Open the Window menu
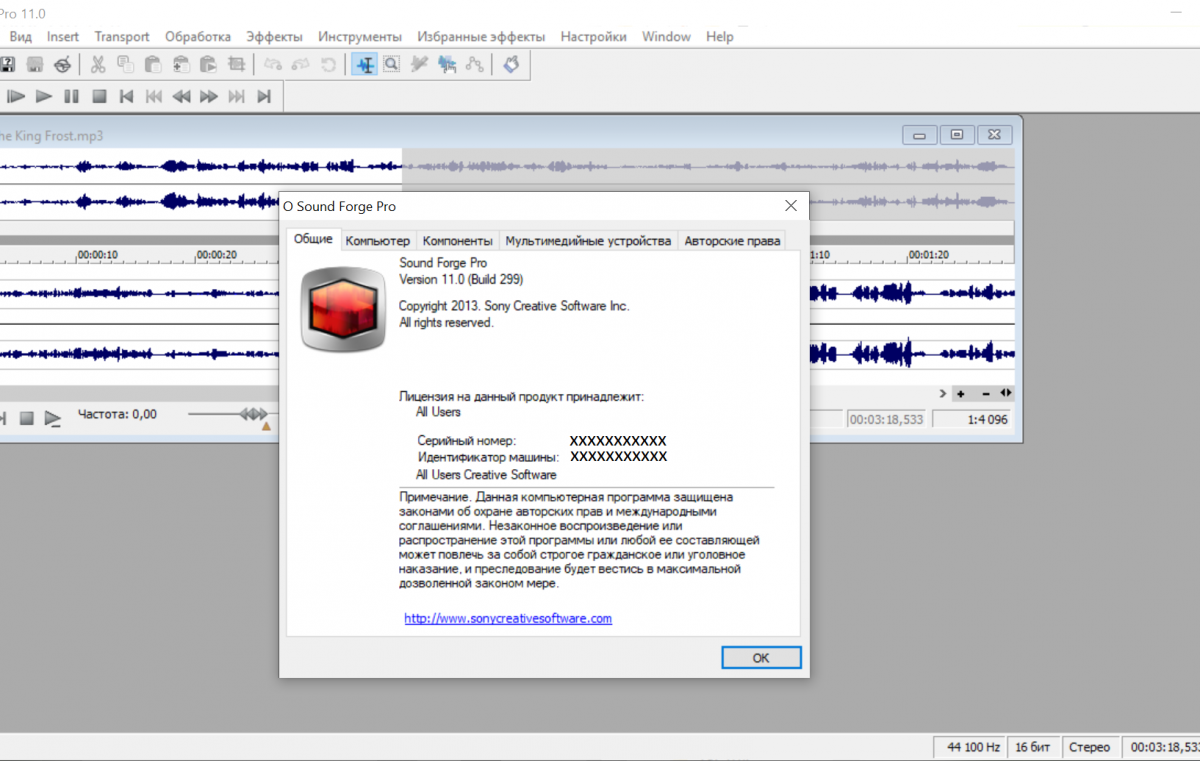Image resolution: width=1200 pixels, height=761 pixels. tap(666, 36)
